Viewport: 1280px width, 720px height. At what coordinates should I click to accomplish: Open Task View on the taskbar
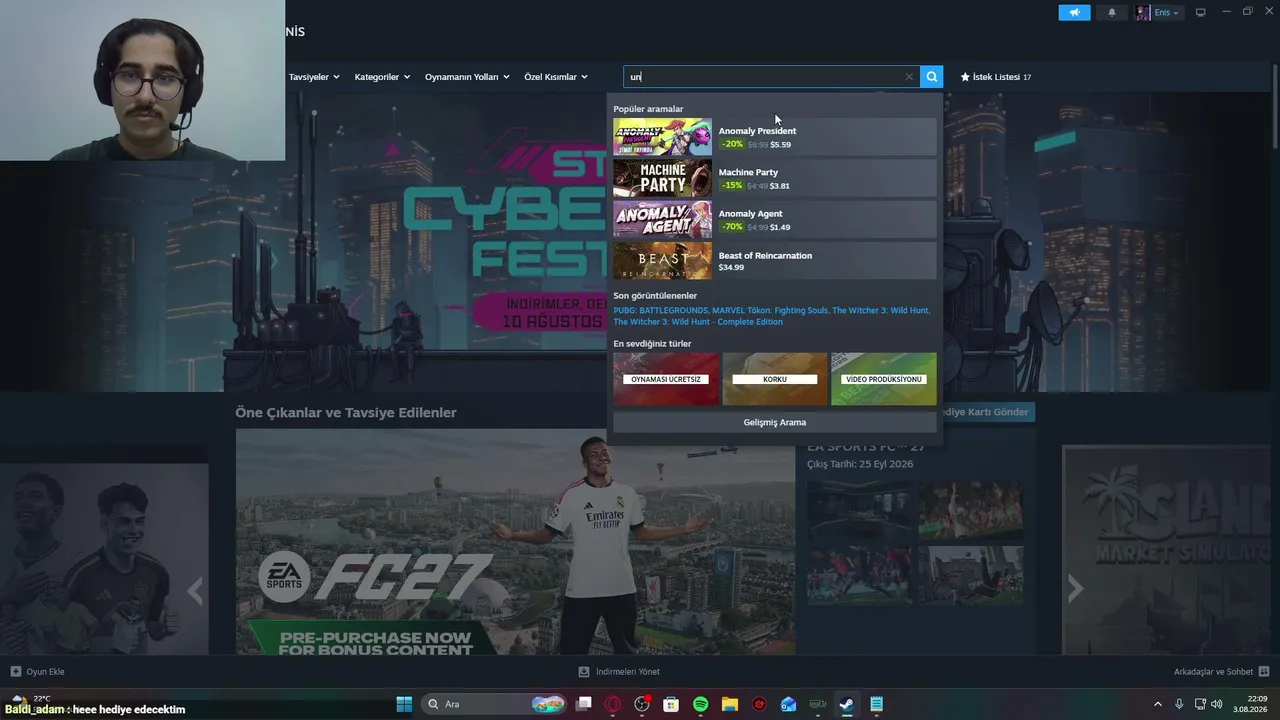coord(584,704)
